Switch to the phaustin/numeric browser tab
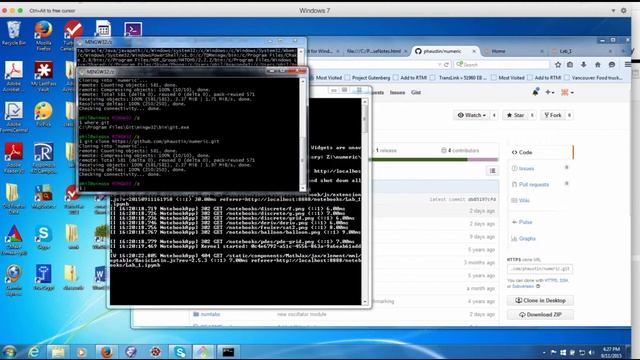This screenshot has width=640, height=360. tap(444, 51)
